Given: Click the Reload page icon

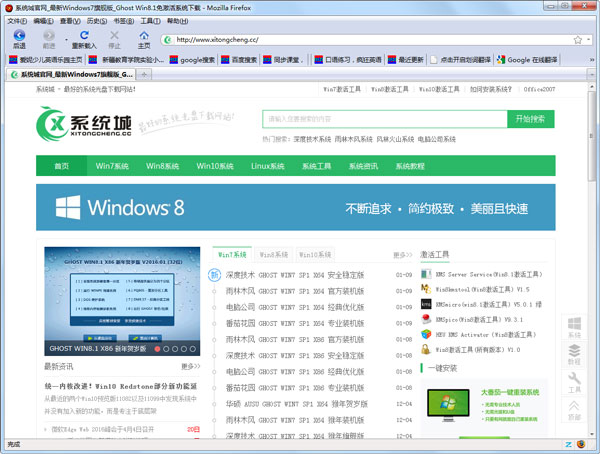Looking at the screenshot, I should pos(84,35).
